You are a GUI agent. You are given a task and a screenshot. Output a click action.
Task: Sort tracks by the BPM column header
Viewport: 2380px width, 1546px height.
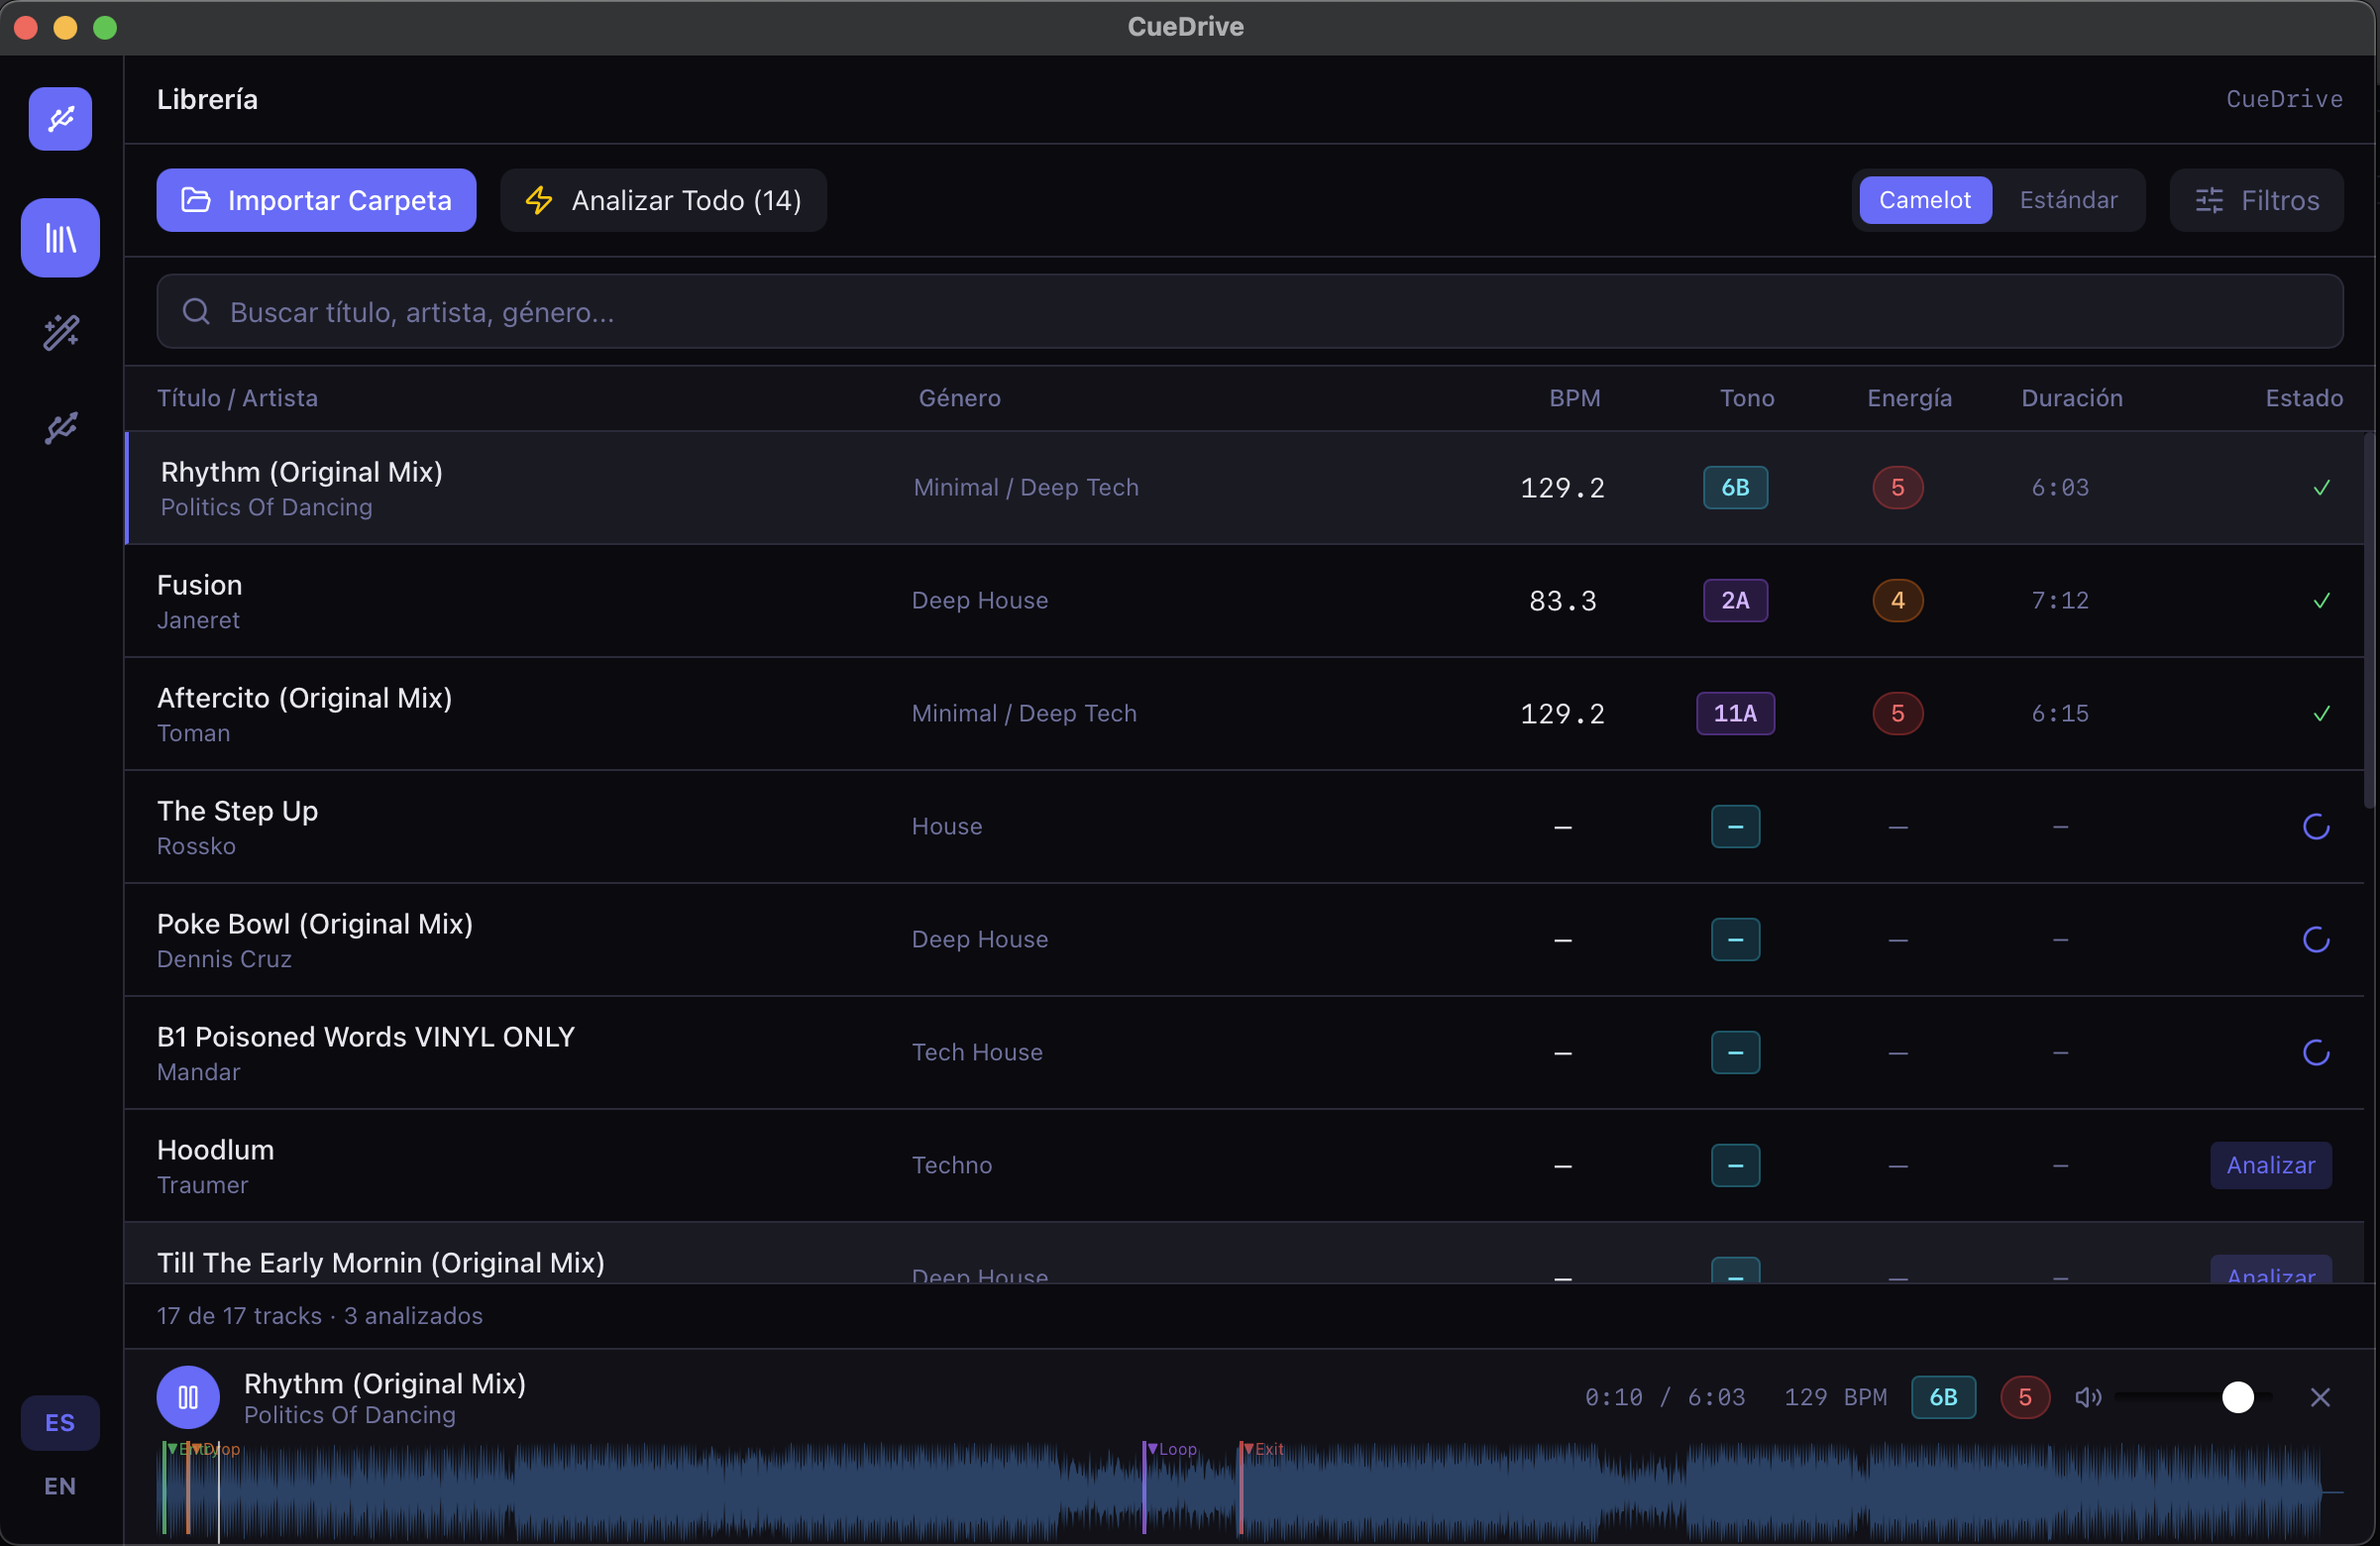coord(1575,397)
